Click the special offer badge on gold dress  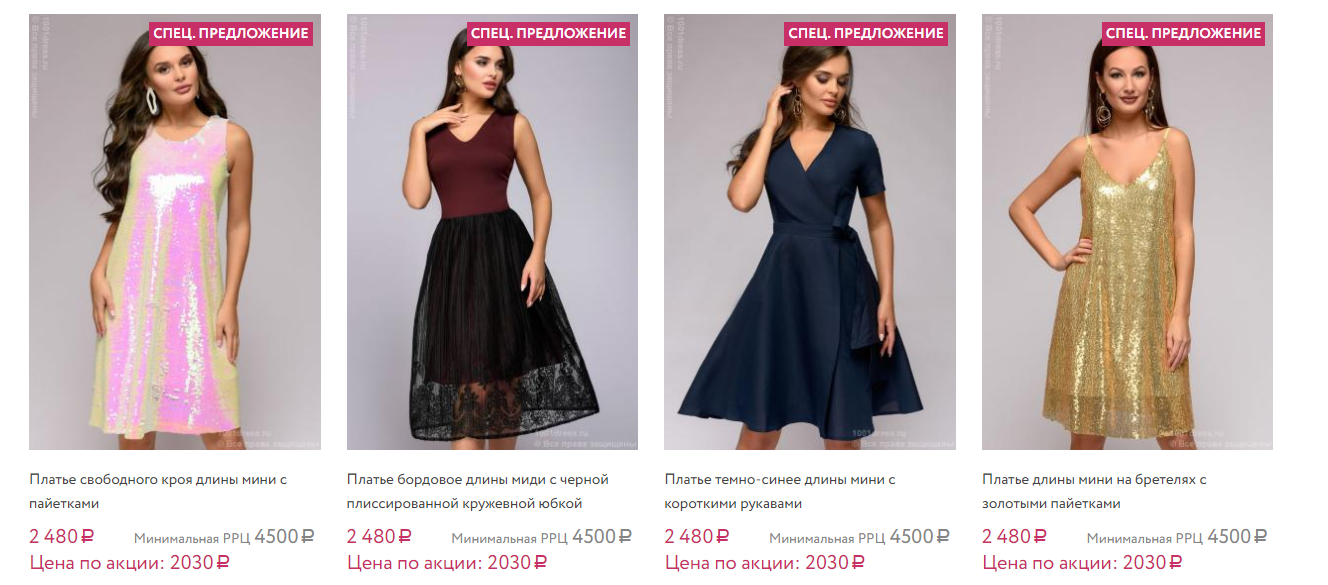click(1184, 33)
